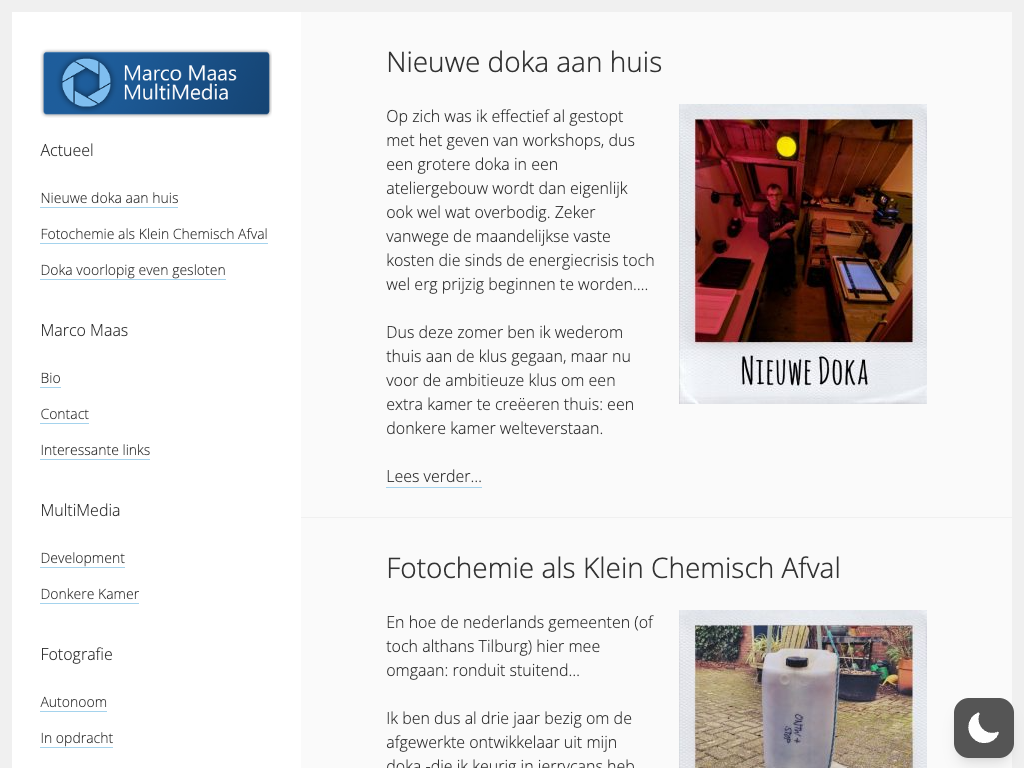Click the jerrycan photo thumbnail
This screenshot has width=1024, height=768.
pyautogui.click(x=802, y=690)
